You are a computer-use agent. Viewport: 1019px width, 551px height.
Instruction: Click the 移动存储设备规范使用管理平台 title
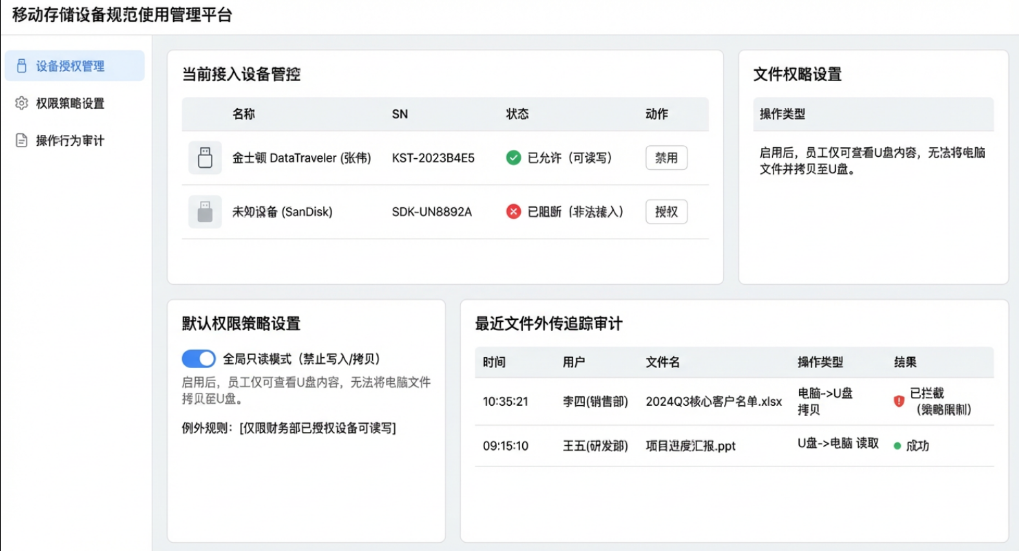122,15
